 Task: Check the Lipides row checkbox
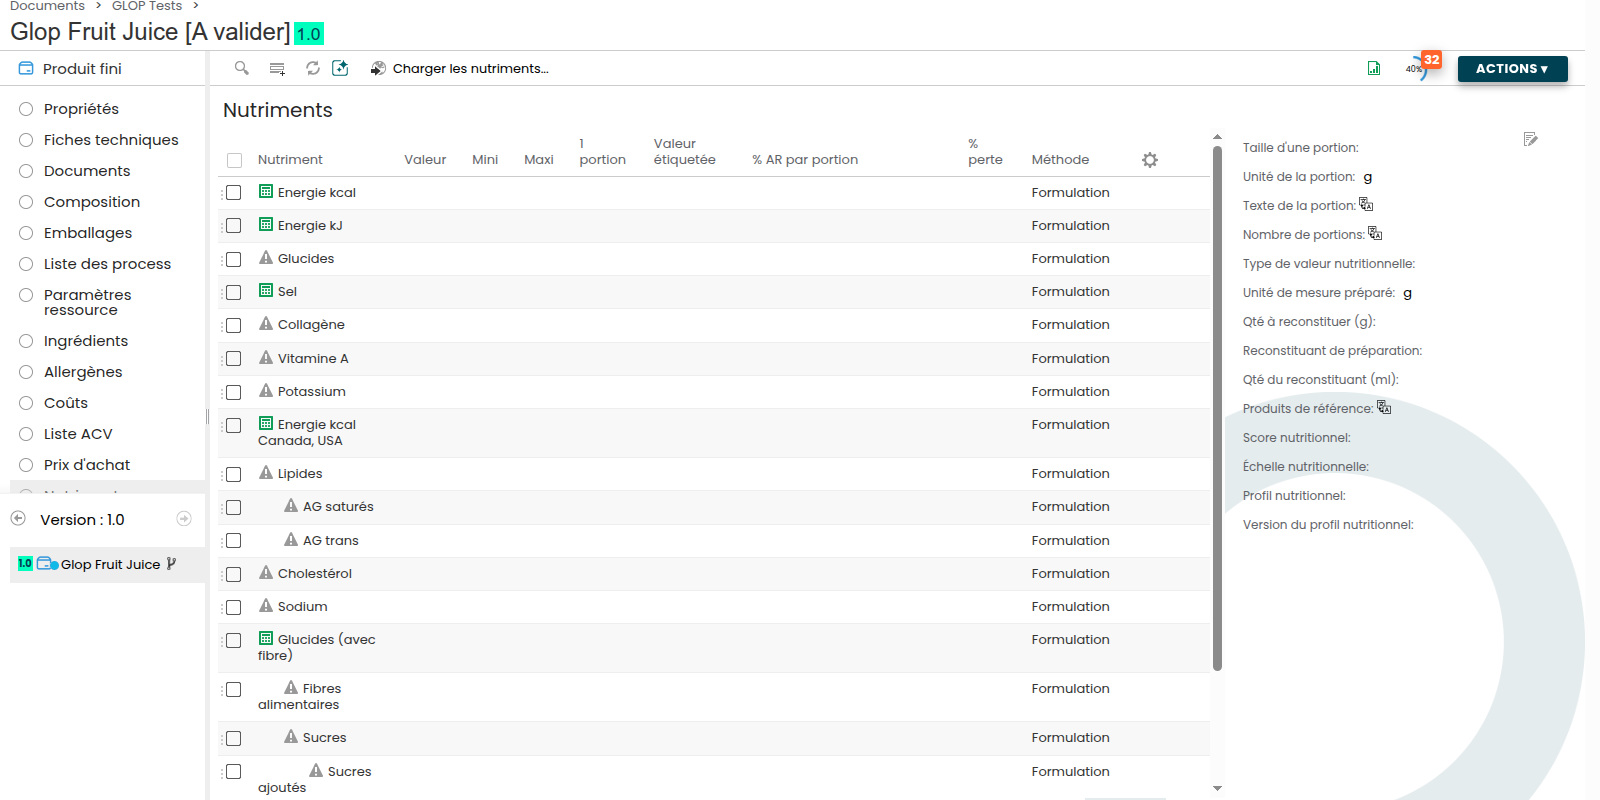click(x=234, y=474)
